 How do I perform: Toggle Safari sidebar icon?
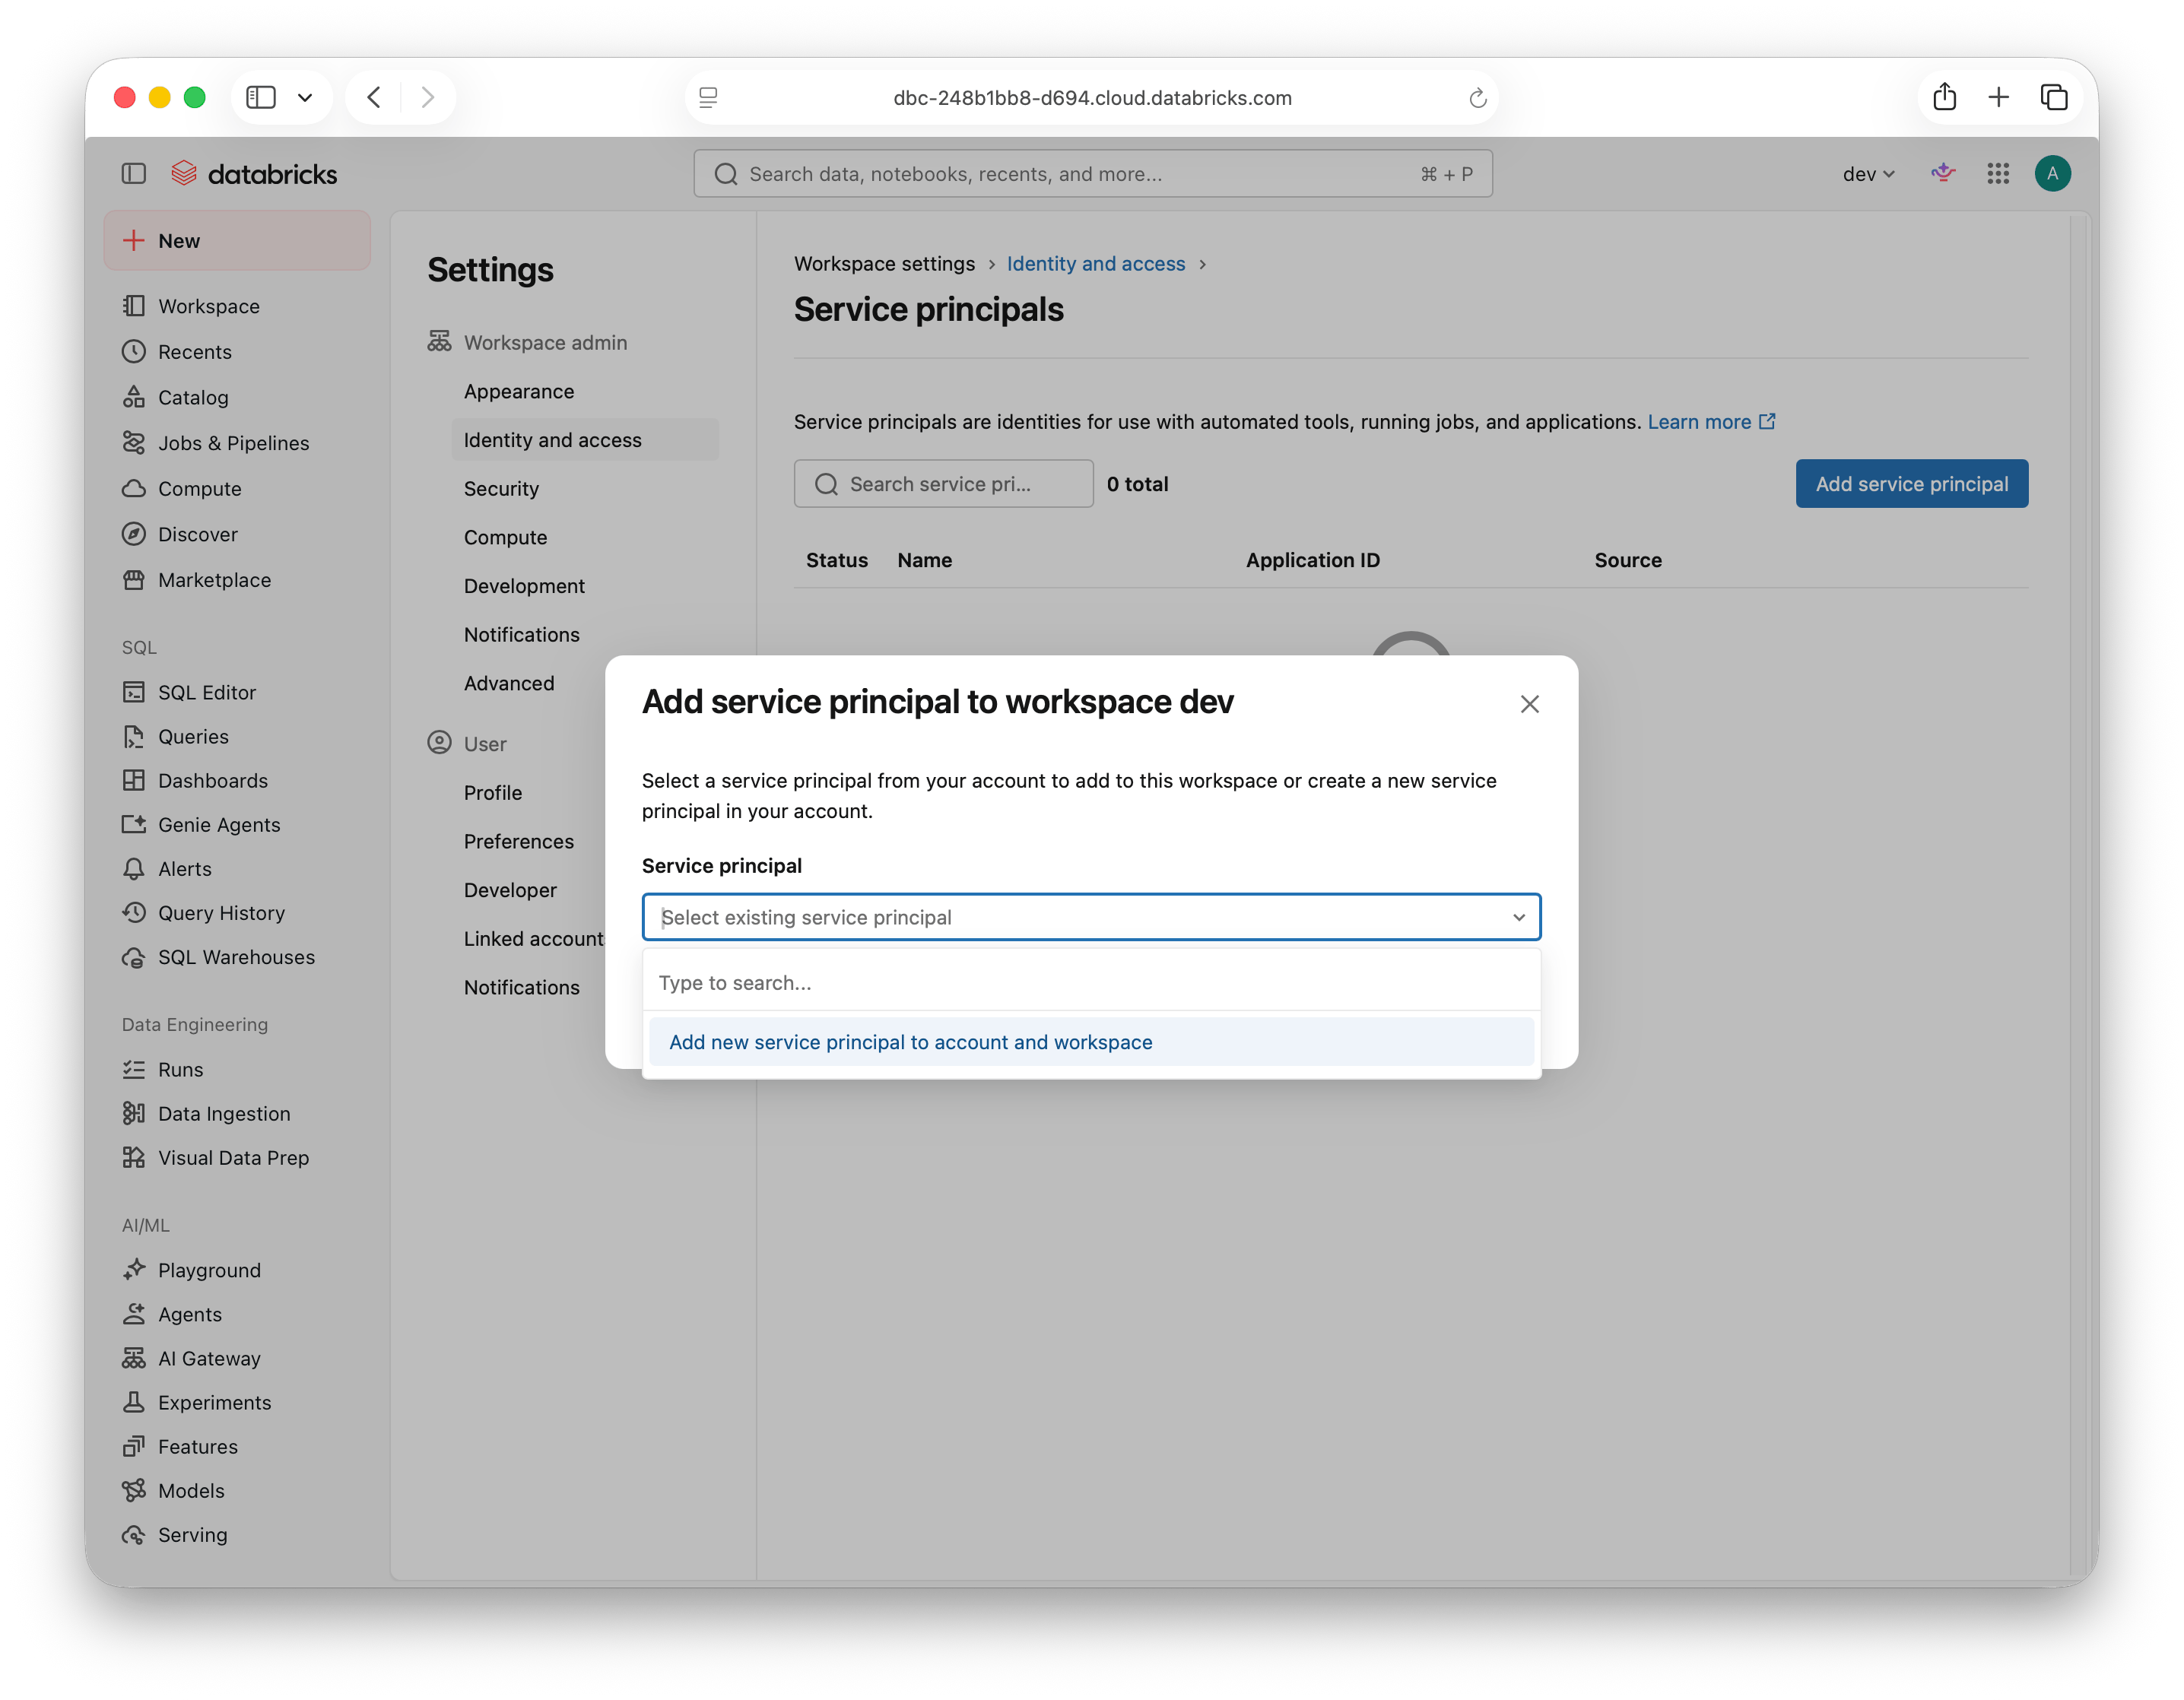point(261,97)
